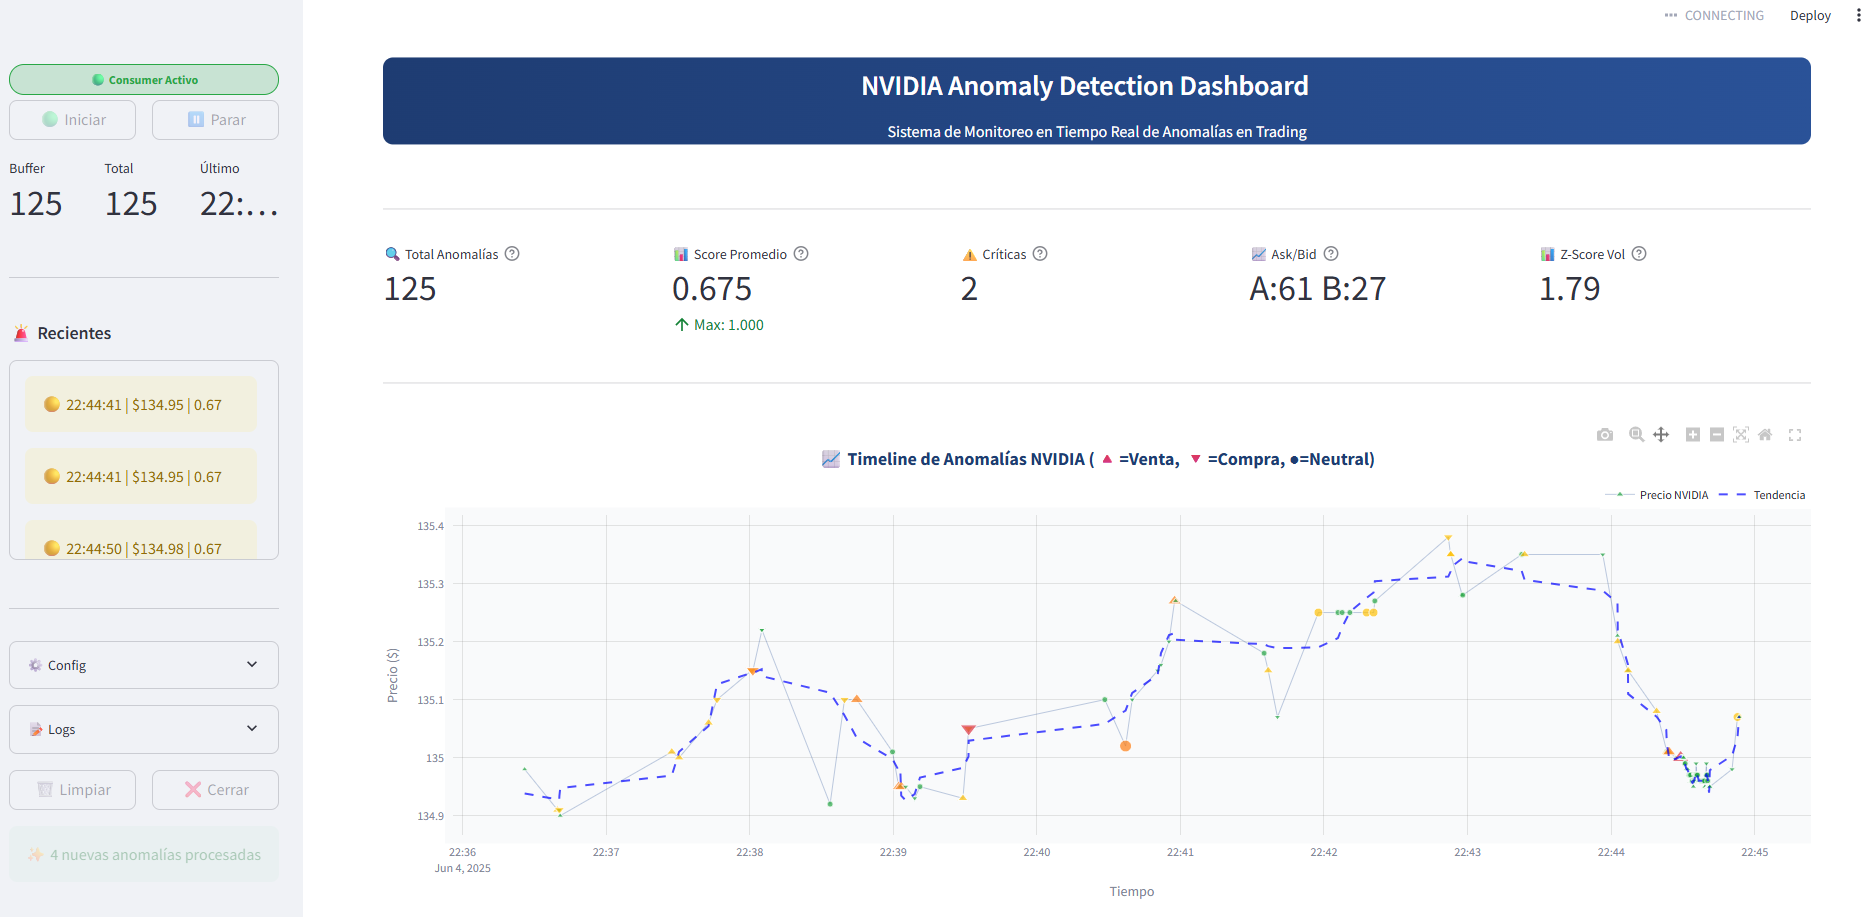Click the 0.675 Score Promedio value
The height and width of the screenshot is (917, 1869).
[712, 289]
